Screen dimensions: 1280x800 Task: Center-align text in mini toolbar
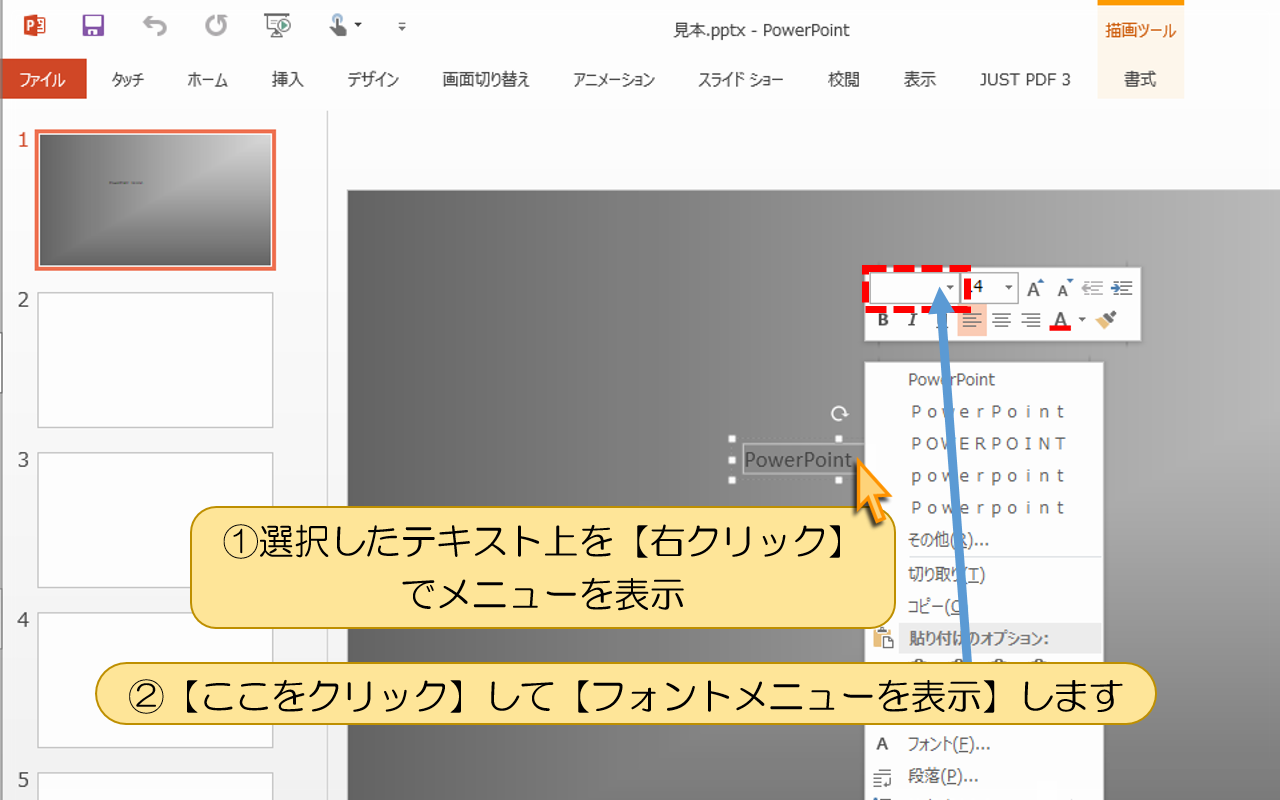[1002, 320]
